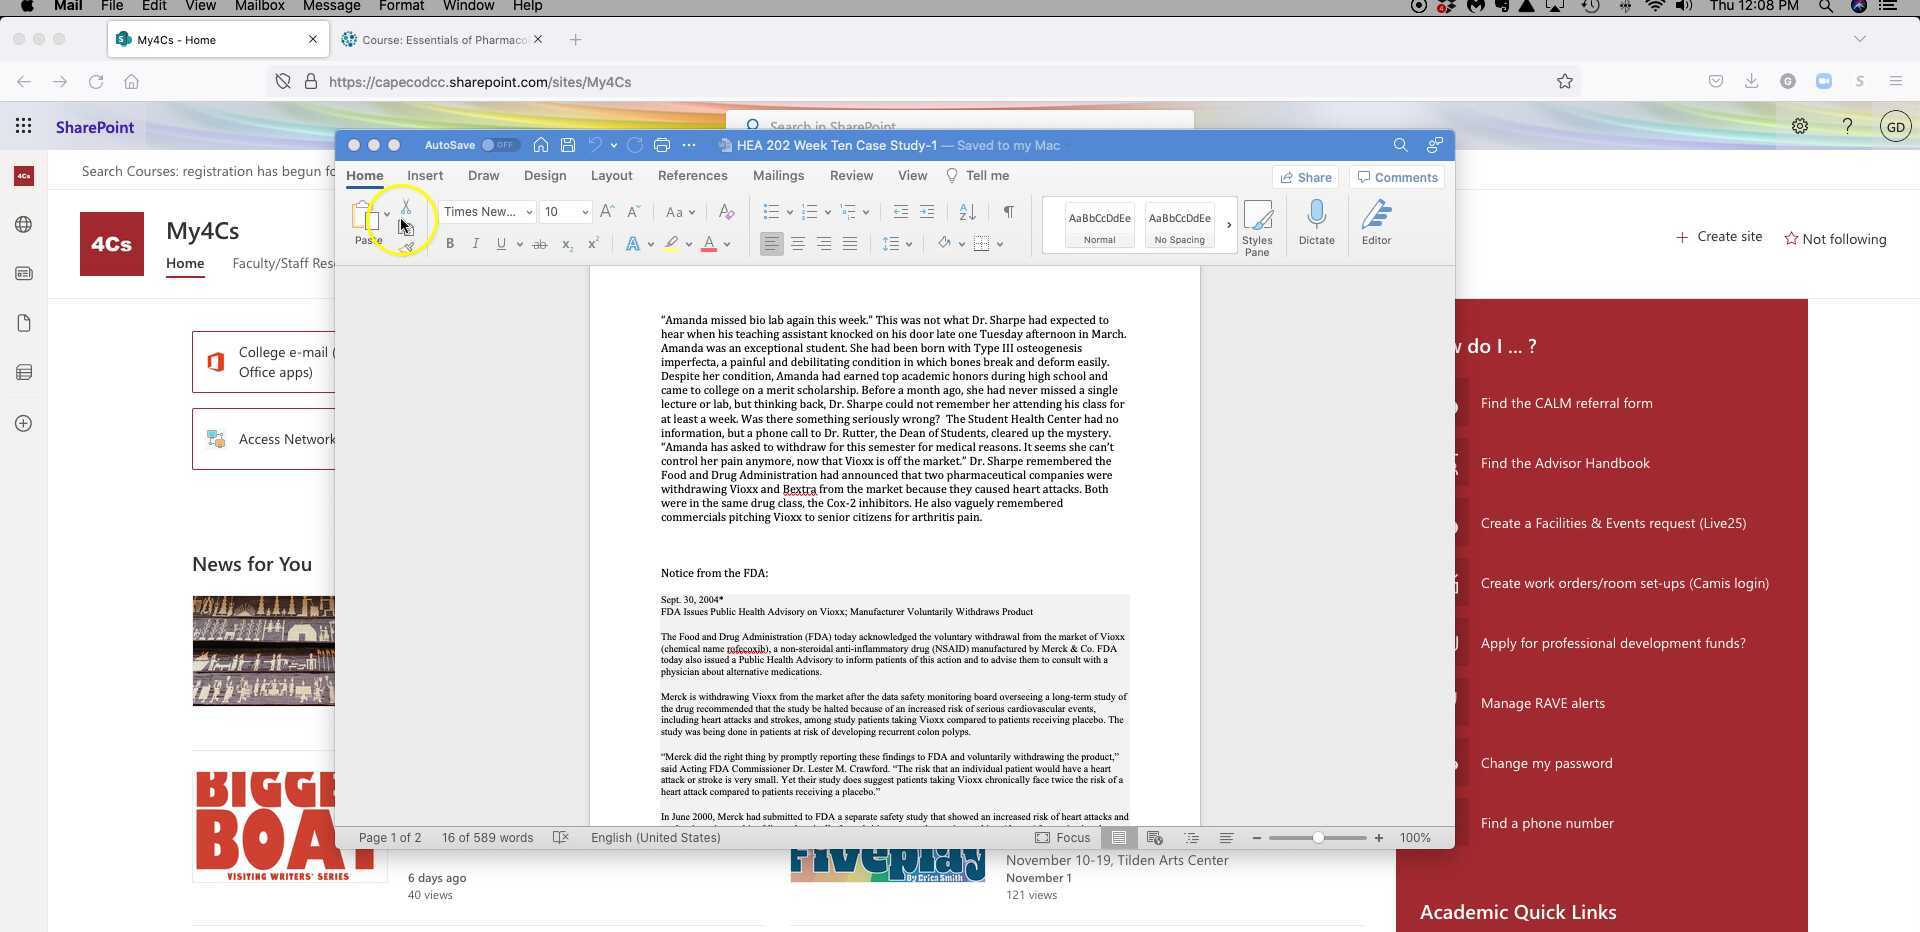Open the font size dropdown
1920x932 pixels.
pyautogui.click(x=585, y=212)
